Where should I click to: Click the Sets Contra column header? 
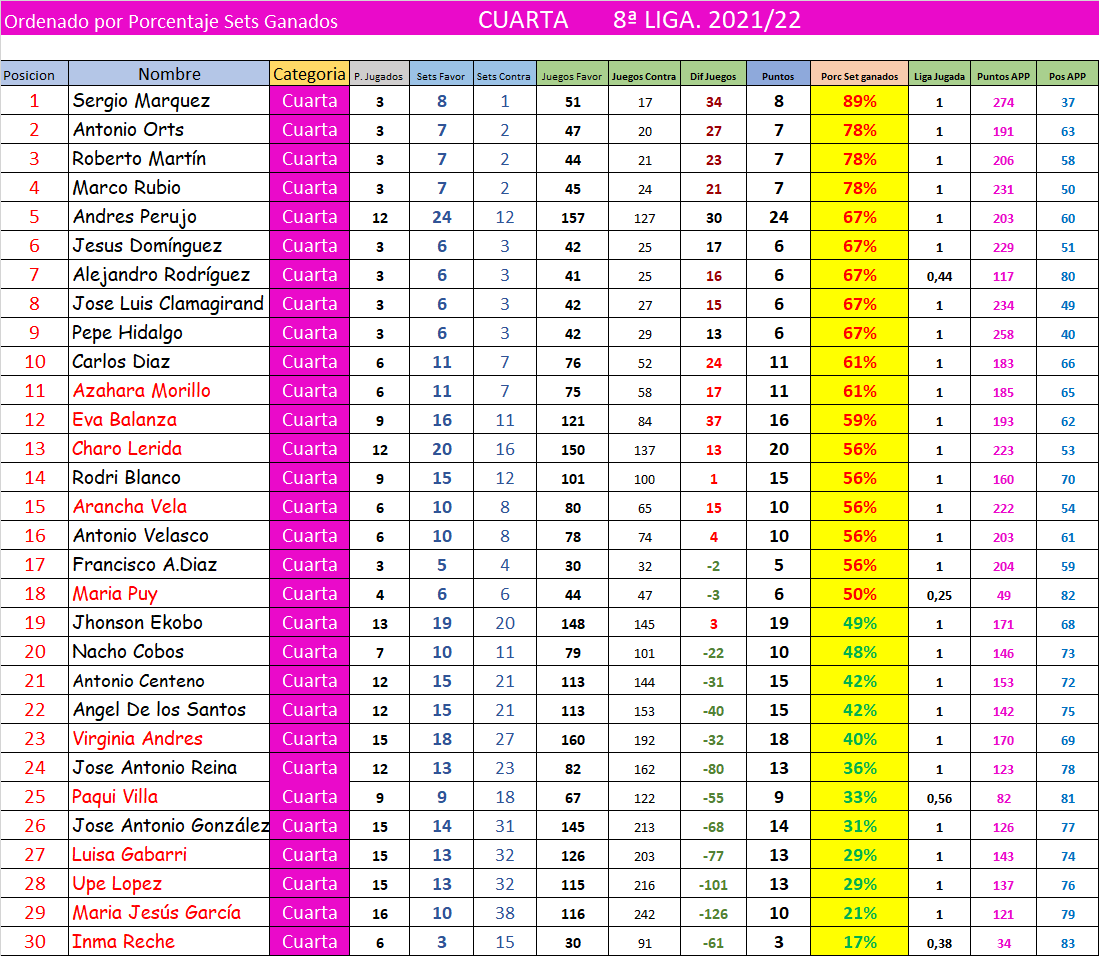504,76
